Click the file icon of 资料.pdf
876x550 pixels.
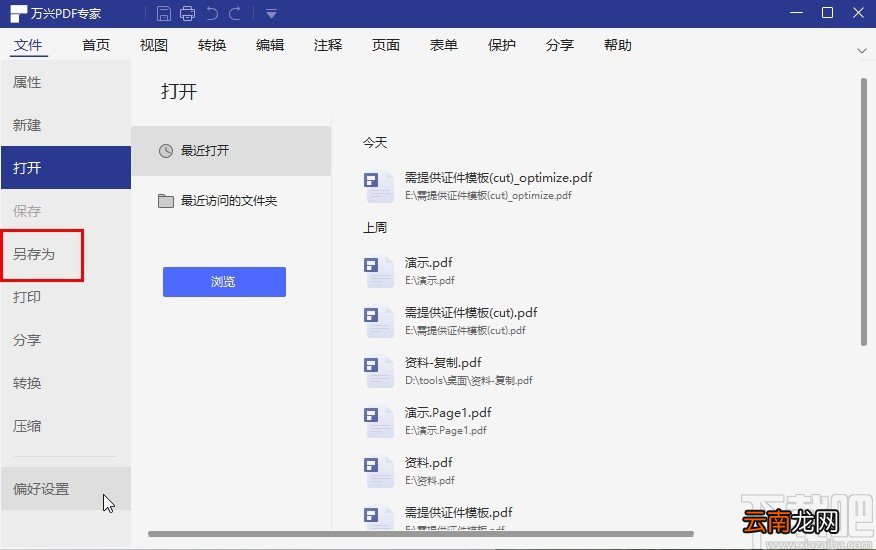(x=379, y=471)
